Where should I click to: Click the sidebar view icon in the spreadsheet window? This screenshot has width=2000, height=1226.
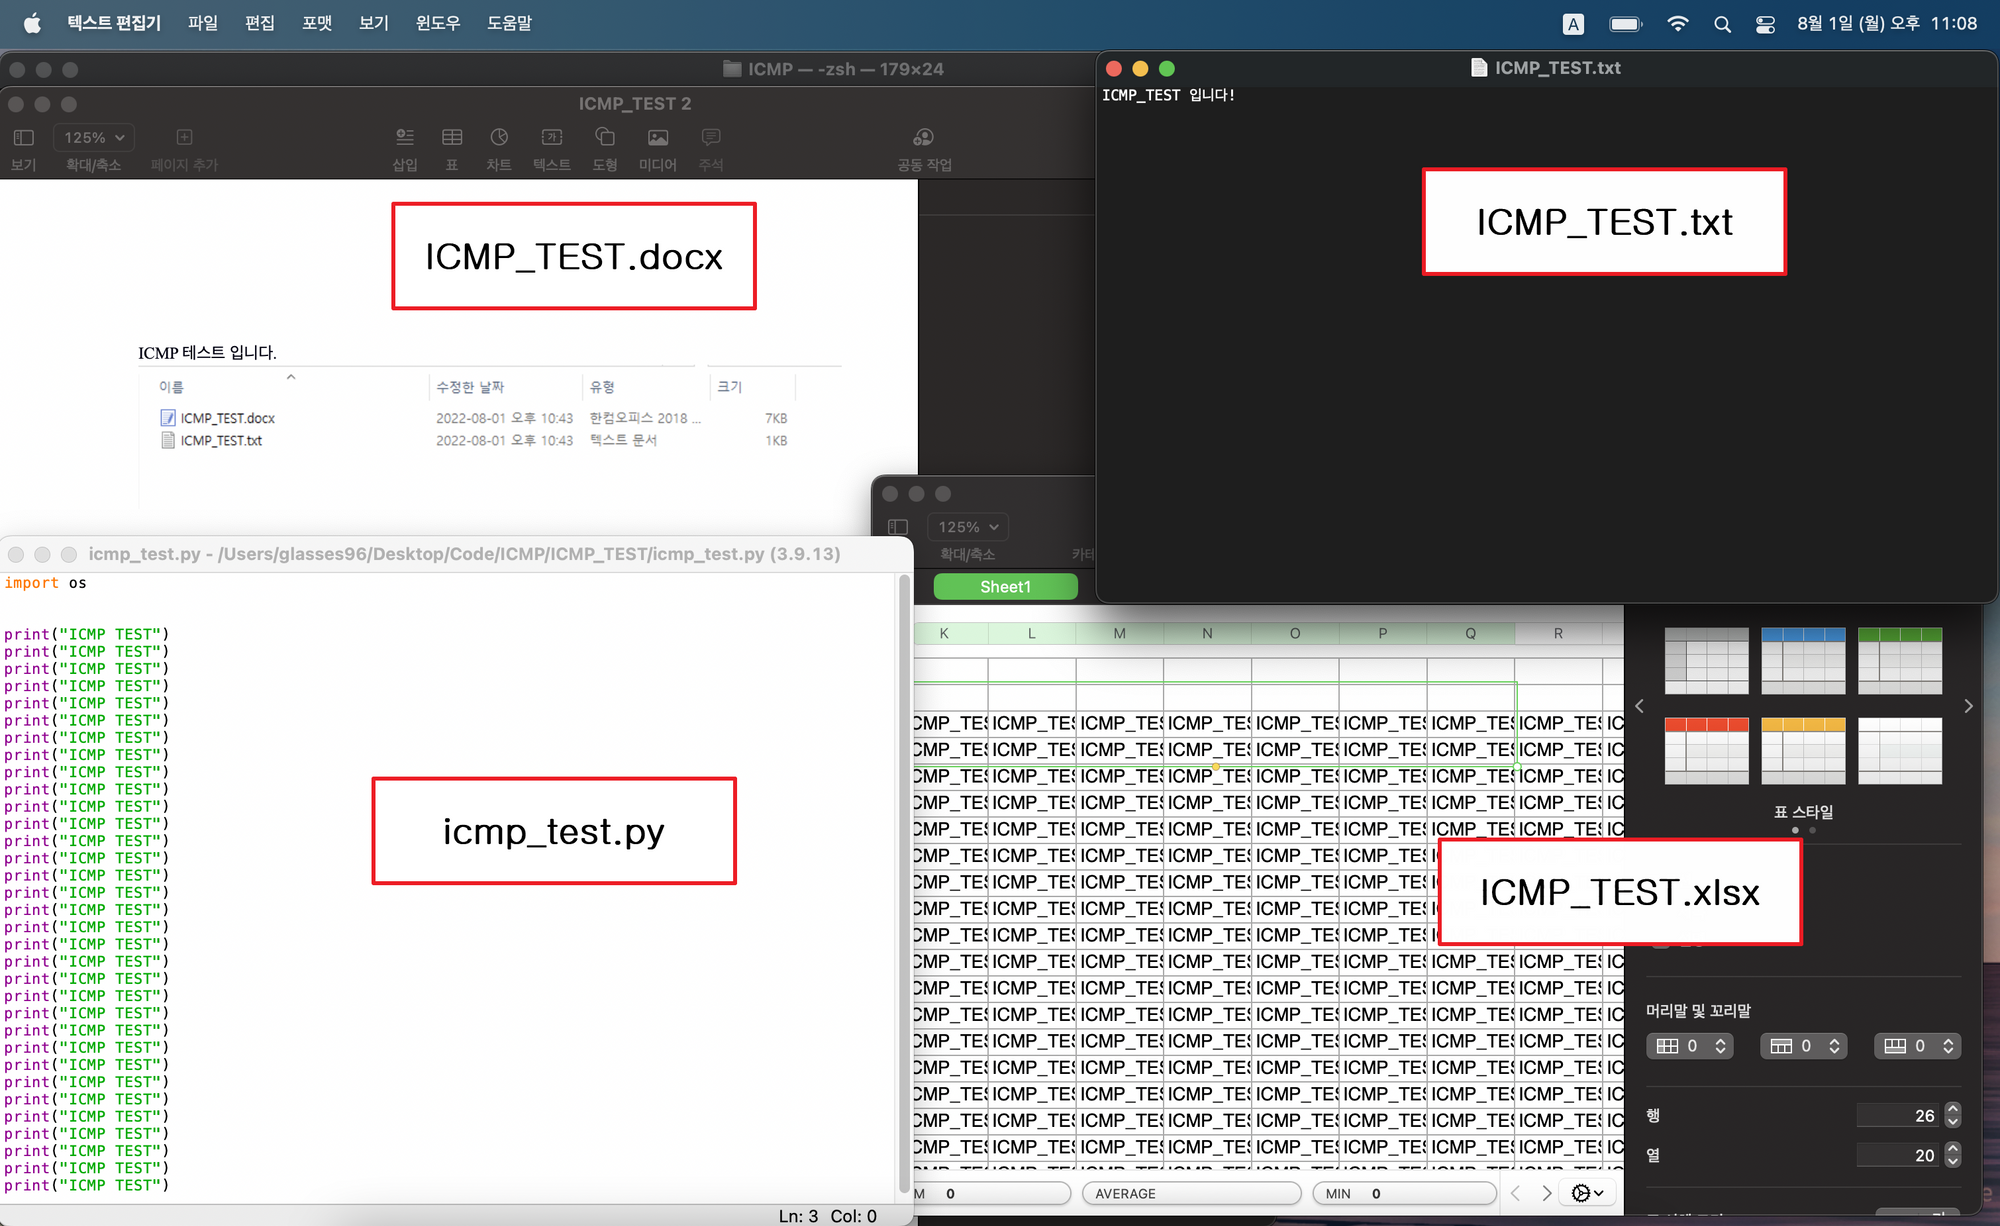(898, 527)
